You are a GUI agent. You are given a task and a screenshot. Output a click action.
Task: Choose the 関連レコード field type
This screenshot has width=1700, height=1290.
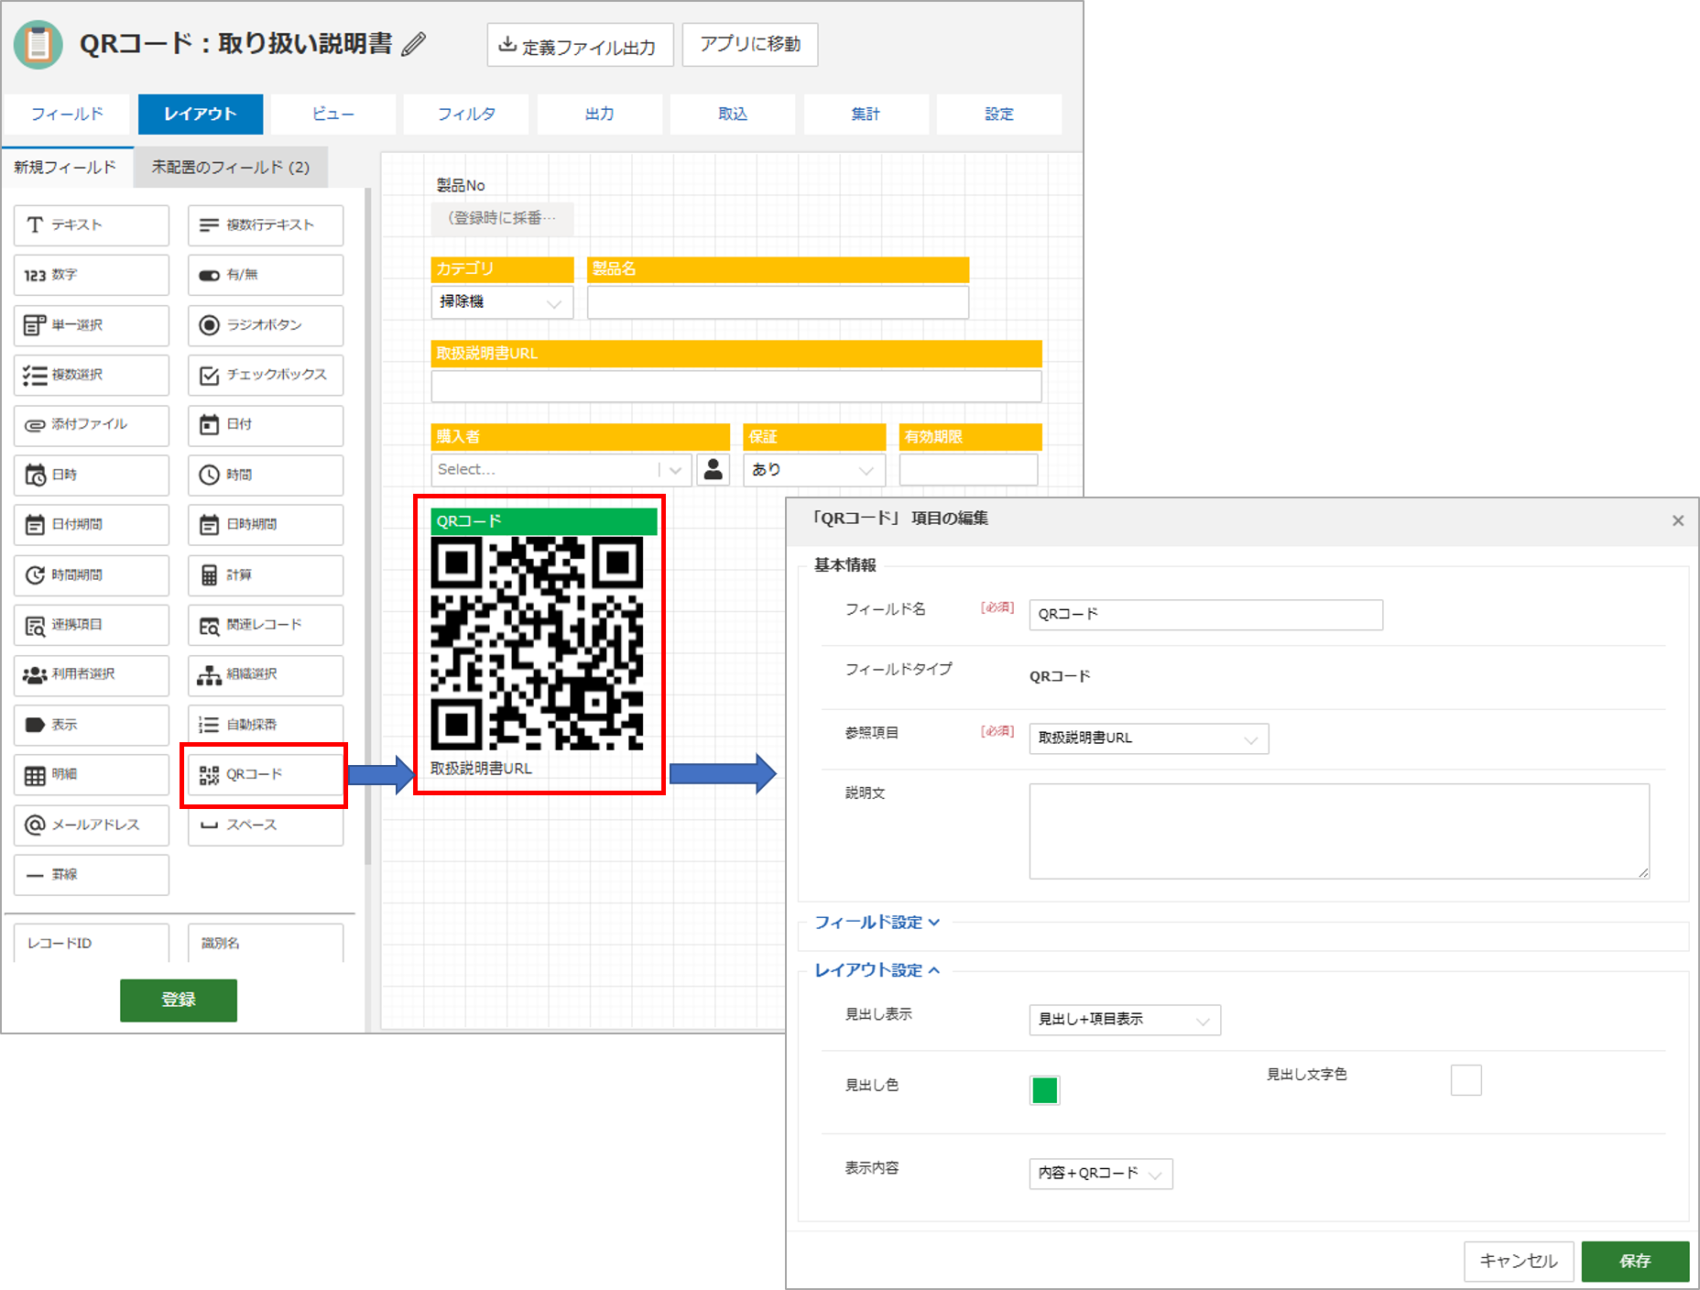(265, 625)
